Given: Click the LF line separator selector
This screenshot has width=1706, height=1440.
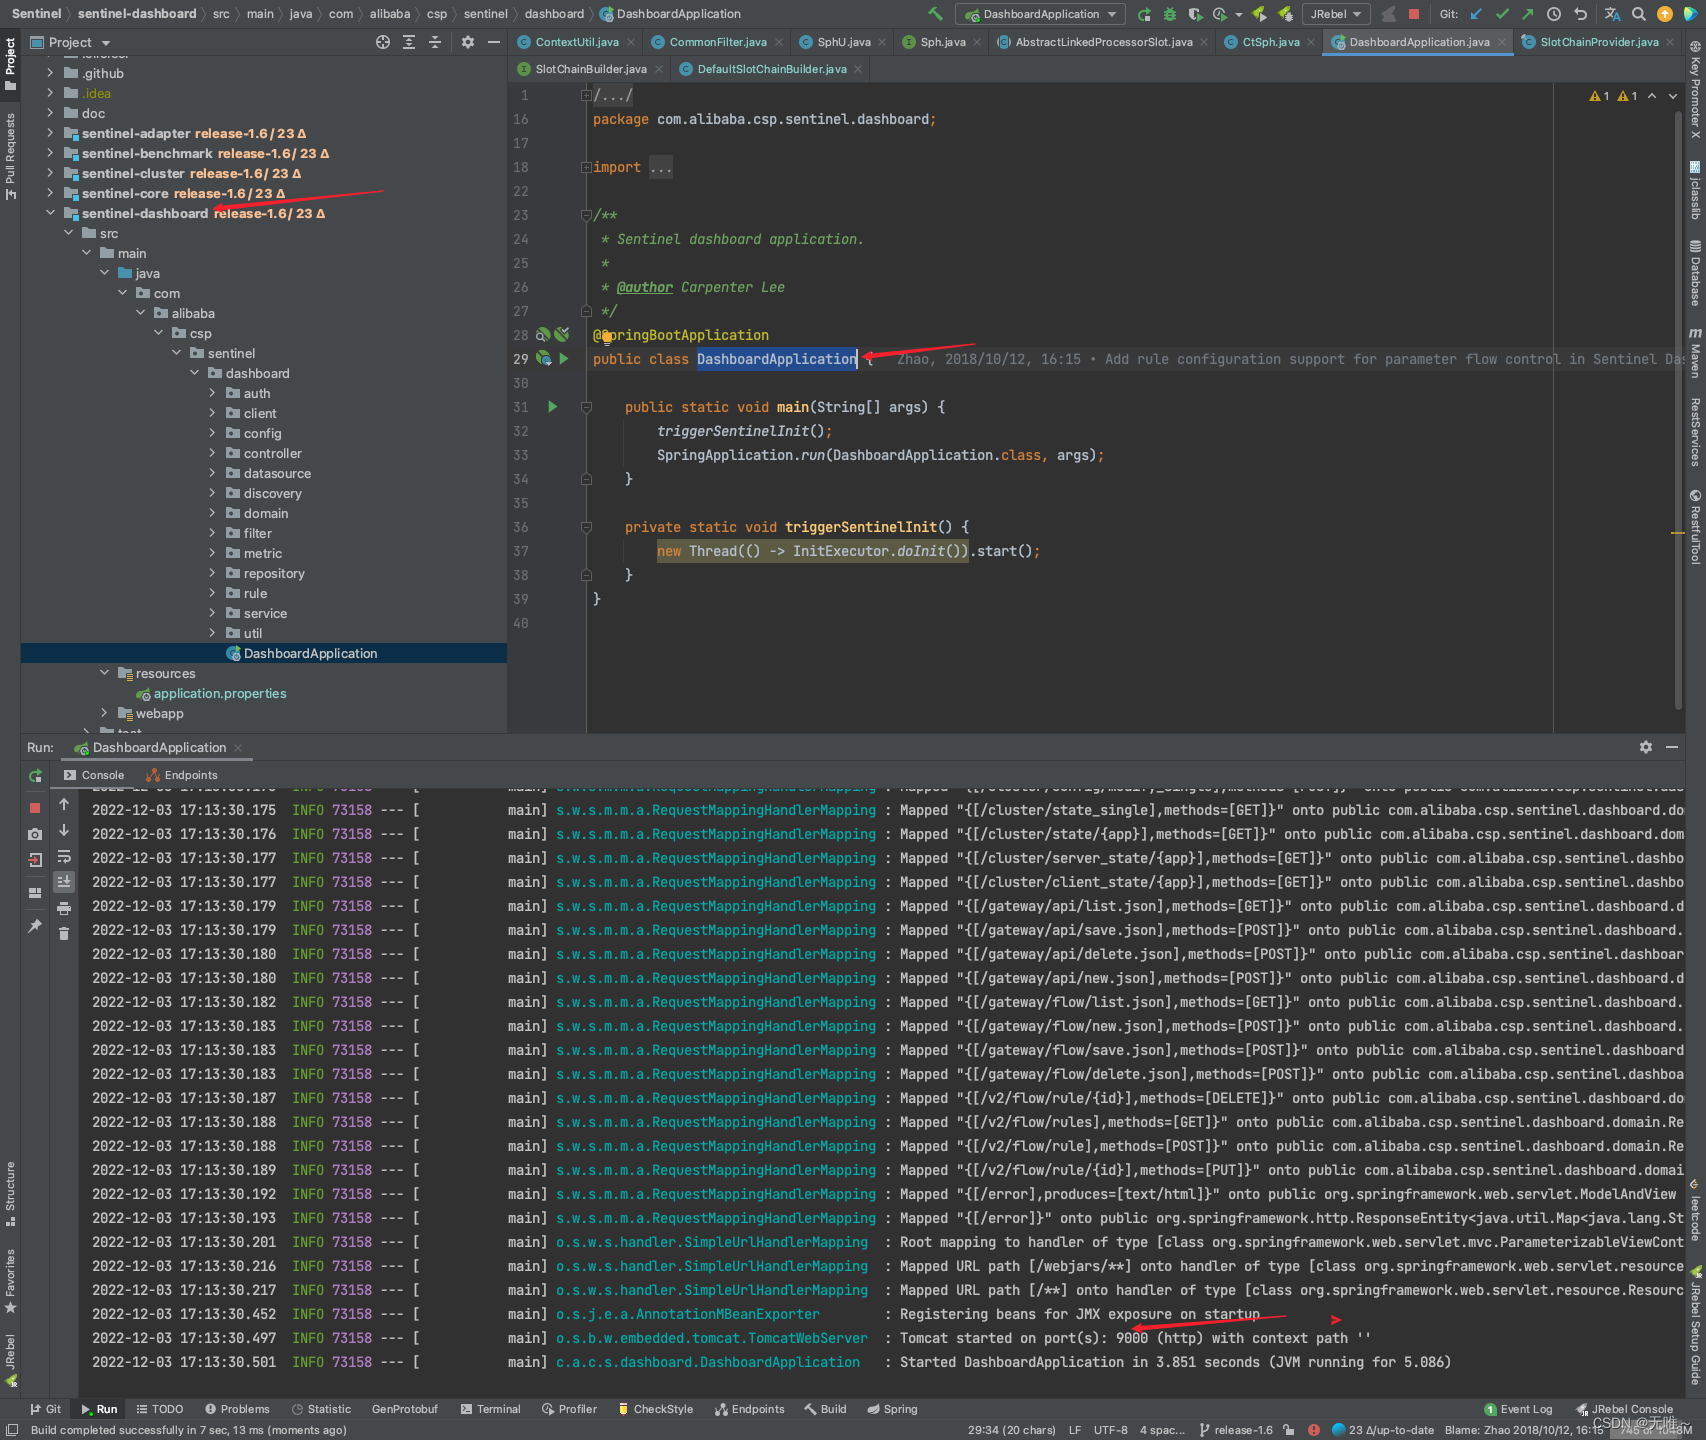Looking at the screenshot, I should (x=1075, y=1430).
